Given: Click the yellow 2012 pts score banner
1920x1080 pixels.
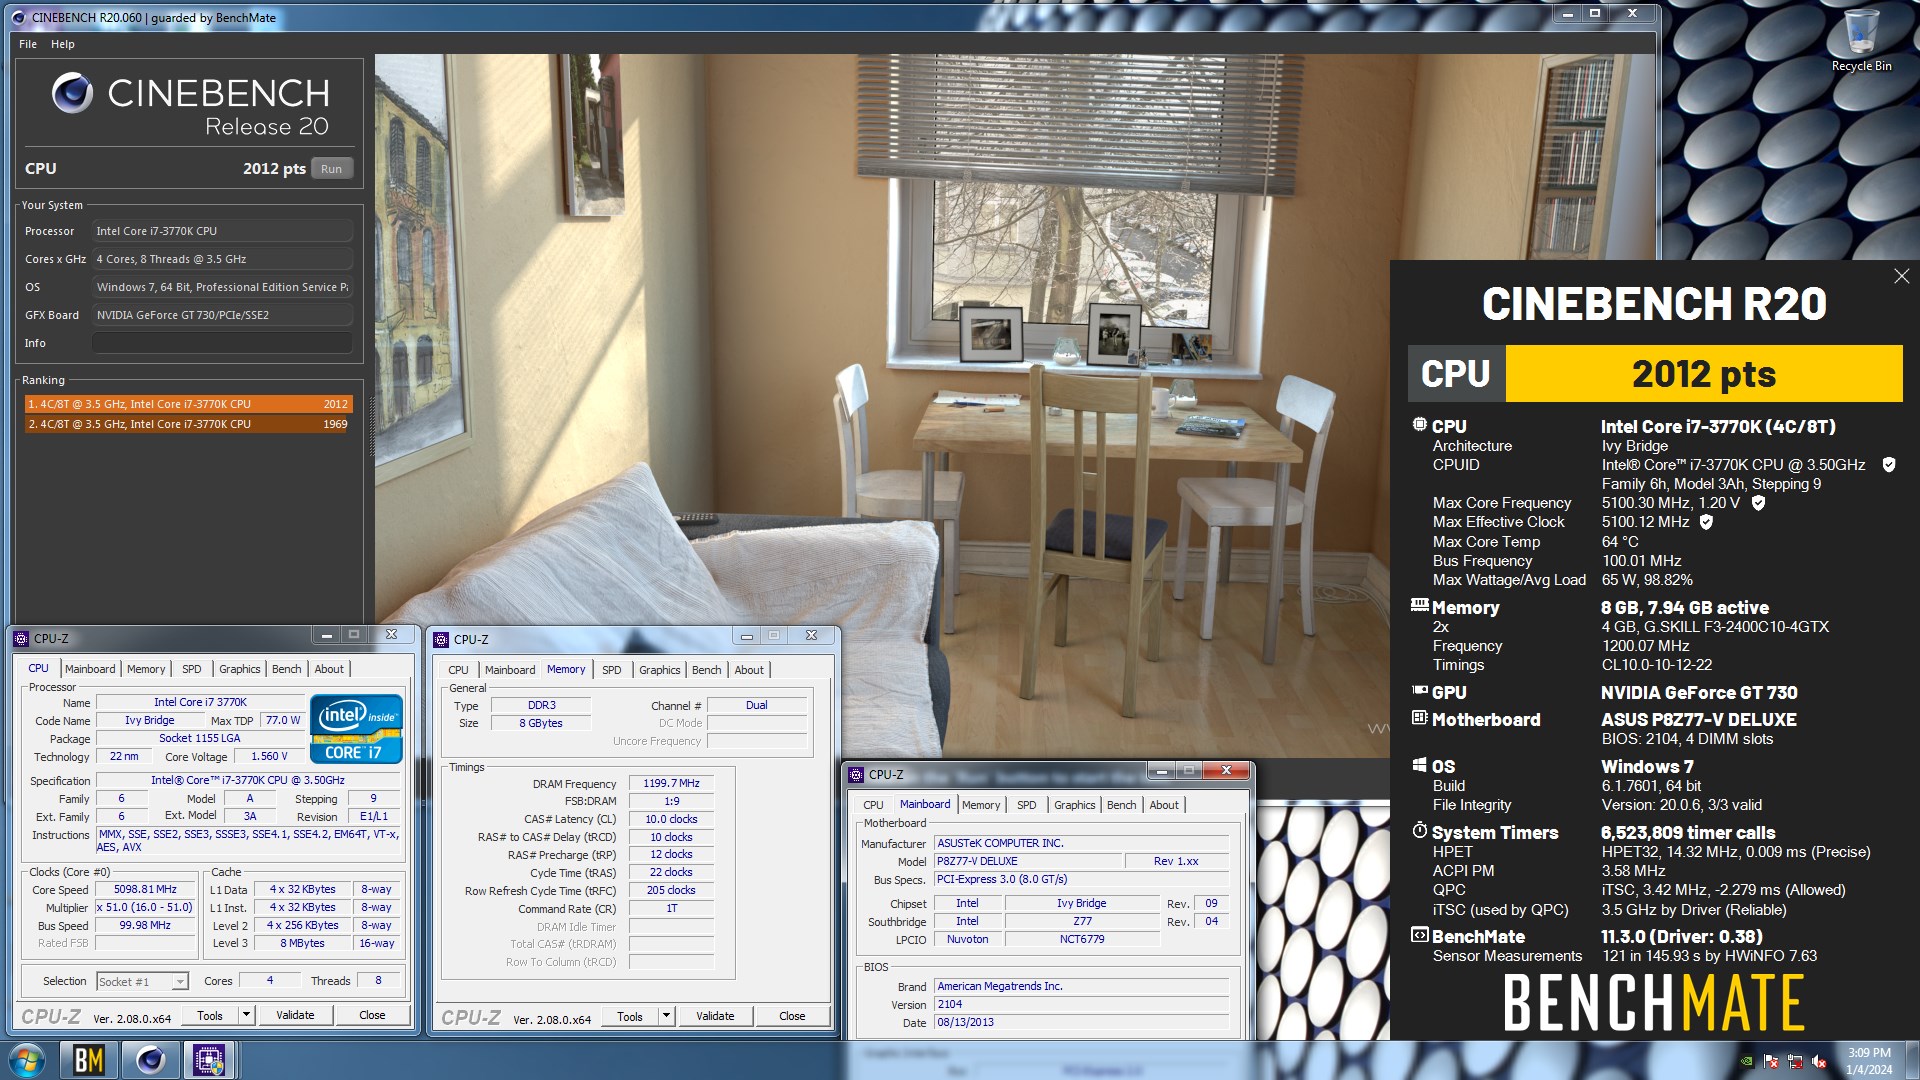Looking at the screenshot, I should tap(1704, 374).
